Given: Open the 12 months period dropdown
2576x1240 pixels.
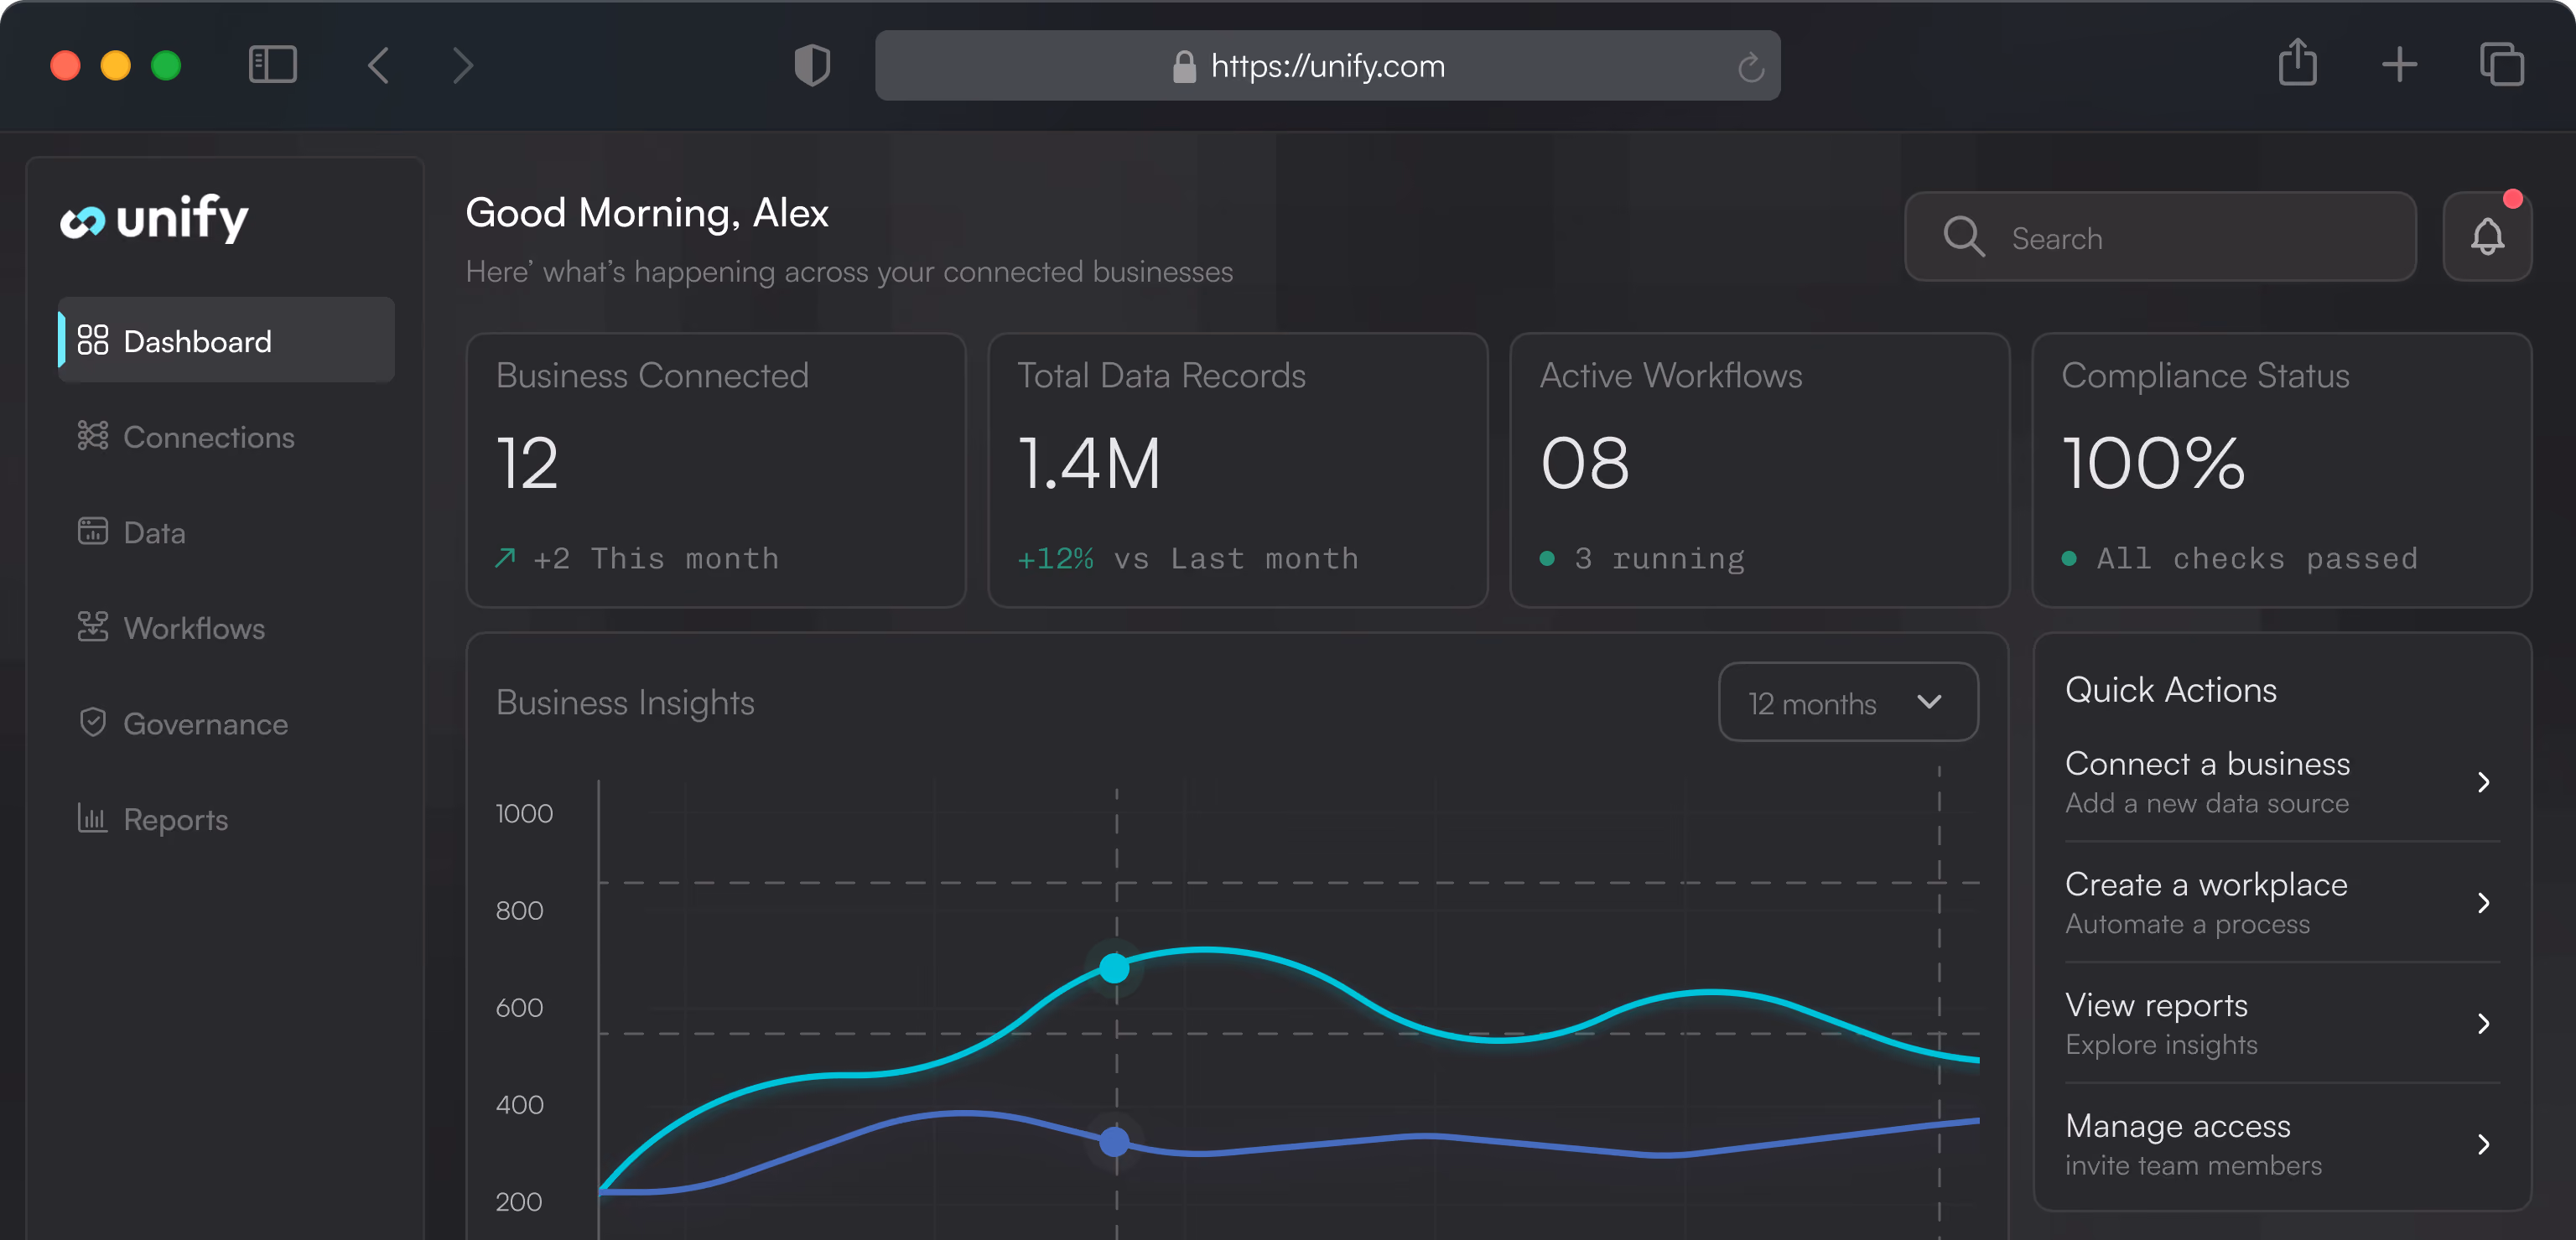Looking at the screenshot, I should [1847, 702].
